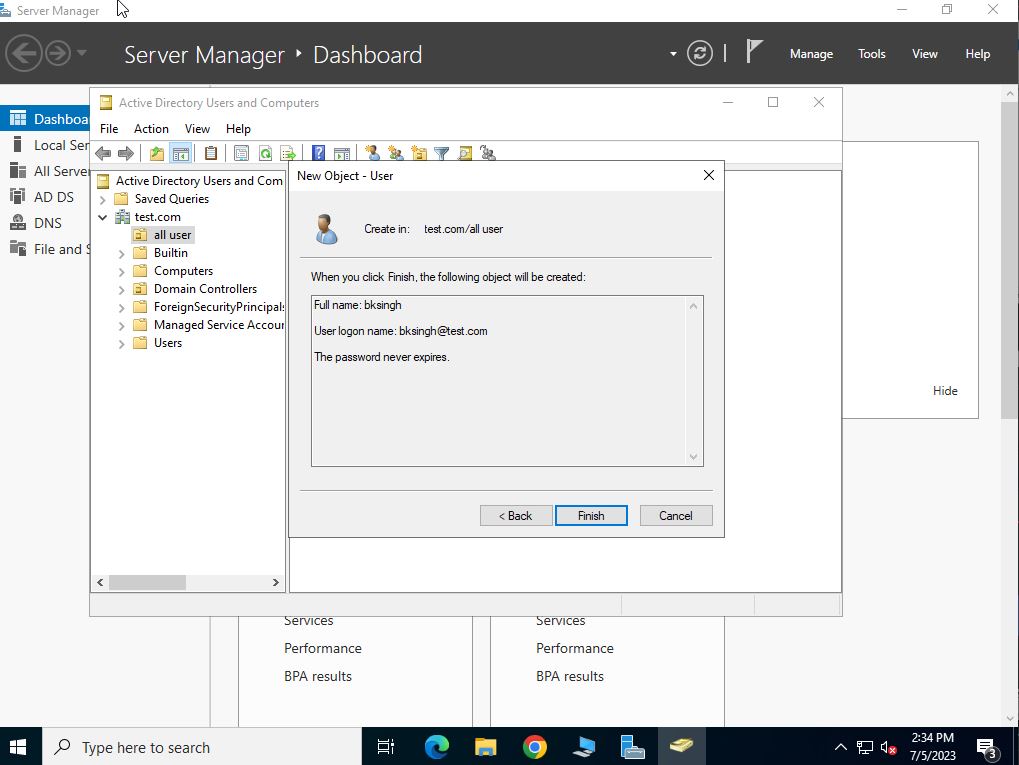
Task: Open Server Manager Help menu
Action: [x=977, y=54]
